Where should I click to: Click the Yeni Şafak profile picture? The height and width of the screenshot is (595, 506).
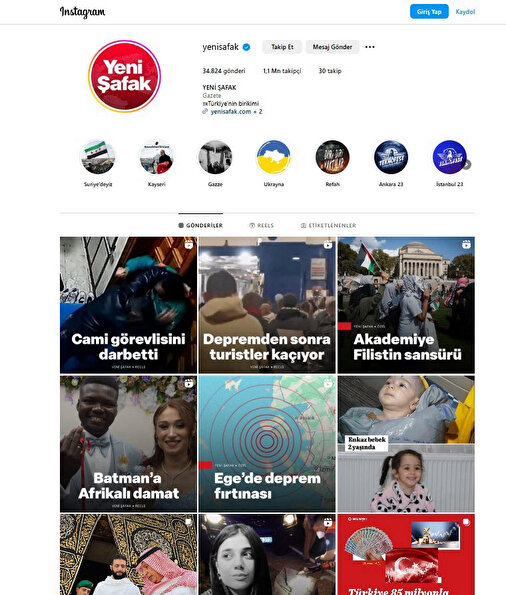(x=125, y=76)
